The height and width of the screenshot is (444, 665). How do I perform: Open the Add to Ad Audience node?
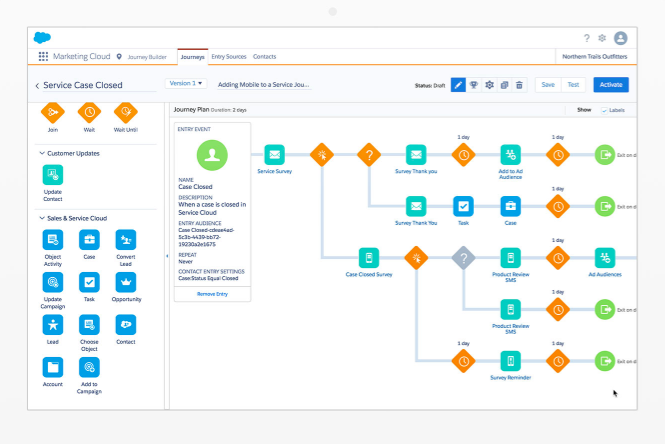point(510,155)
